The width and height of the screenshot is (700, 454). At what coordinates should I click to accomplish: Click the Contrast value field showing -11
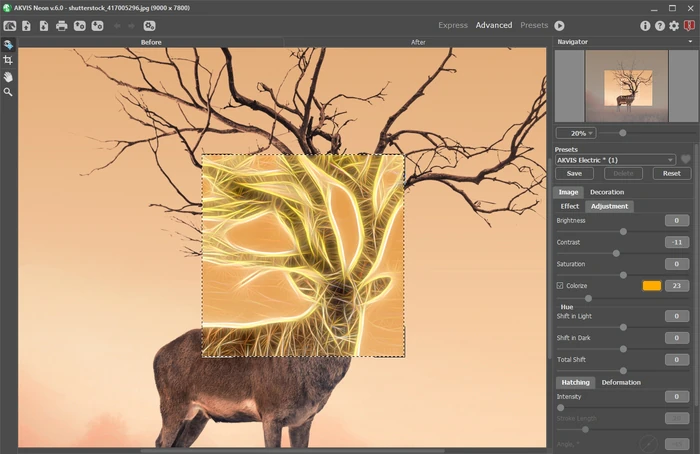676,242
